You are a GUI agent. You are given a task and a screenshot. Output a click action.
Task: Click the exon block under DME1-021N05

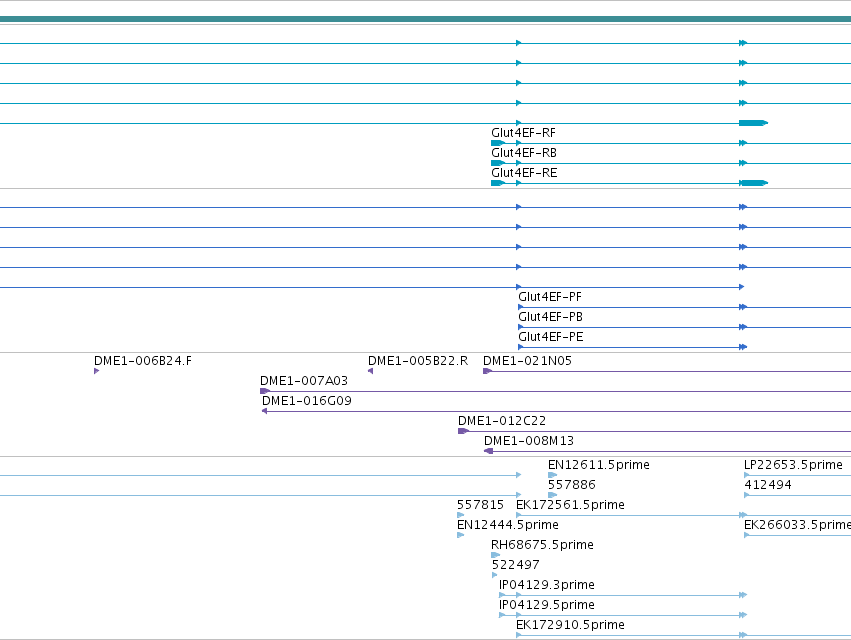pos(487,371)
